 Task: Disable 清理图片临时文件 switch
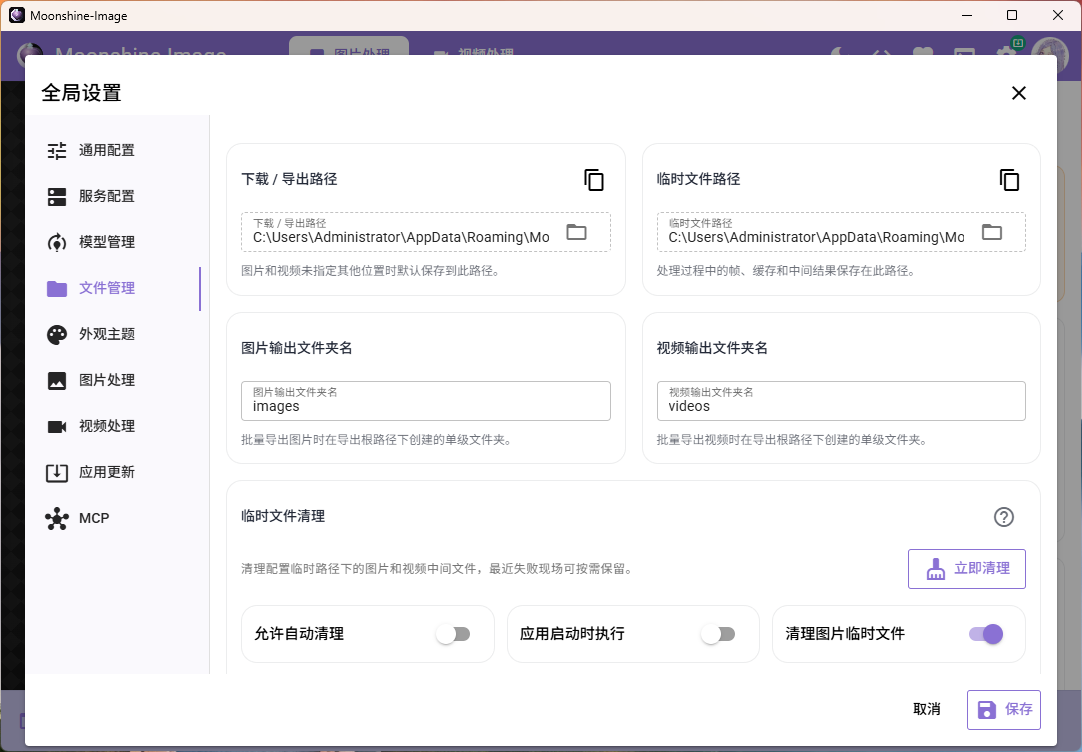pyautogui.click(x=985, y=634)
